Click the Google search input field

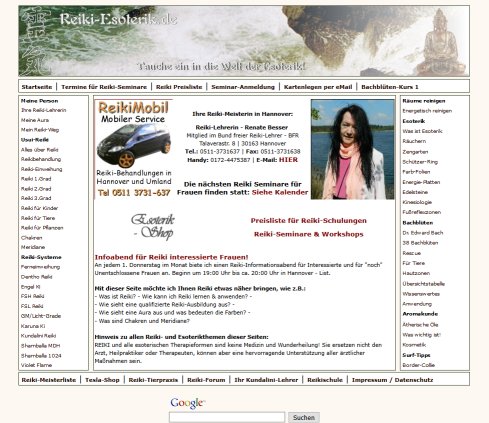coord(227,417)
